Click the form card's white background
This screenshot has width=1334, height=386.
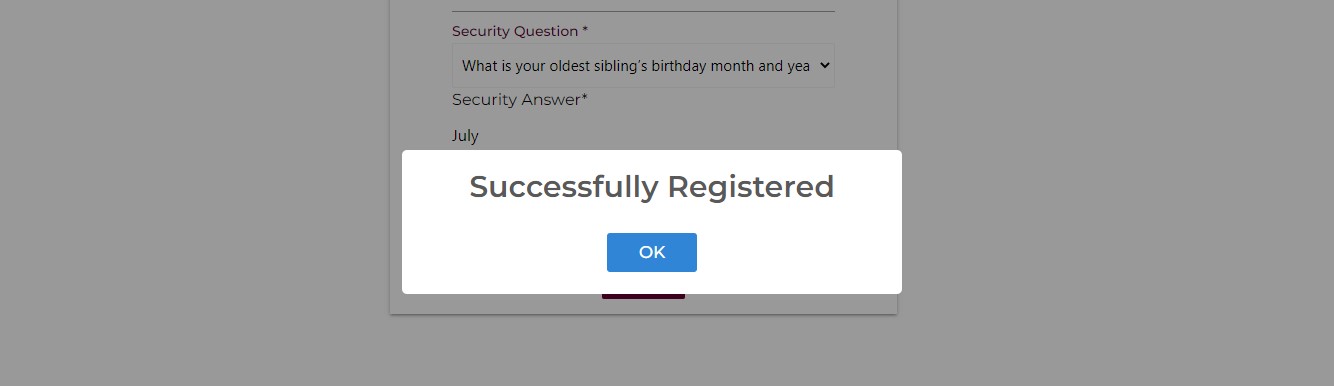(x=420, y=80)
